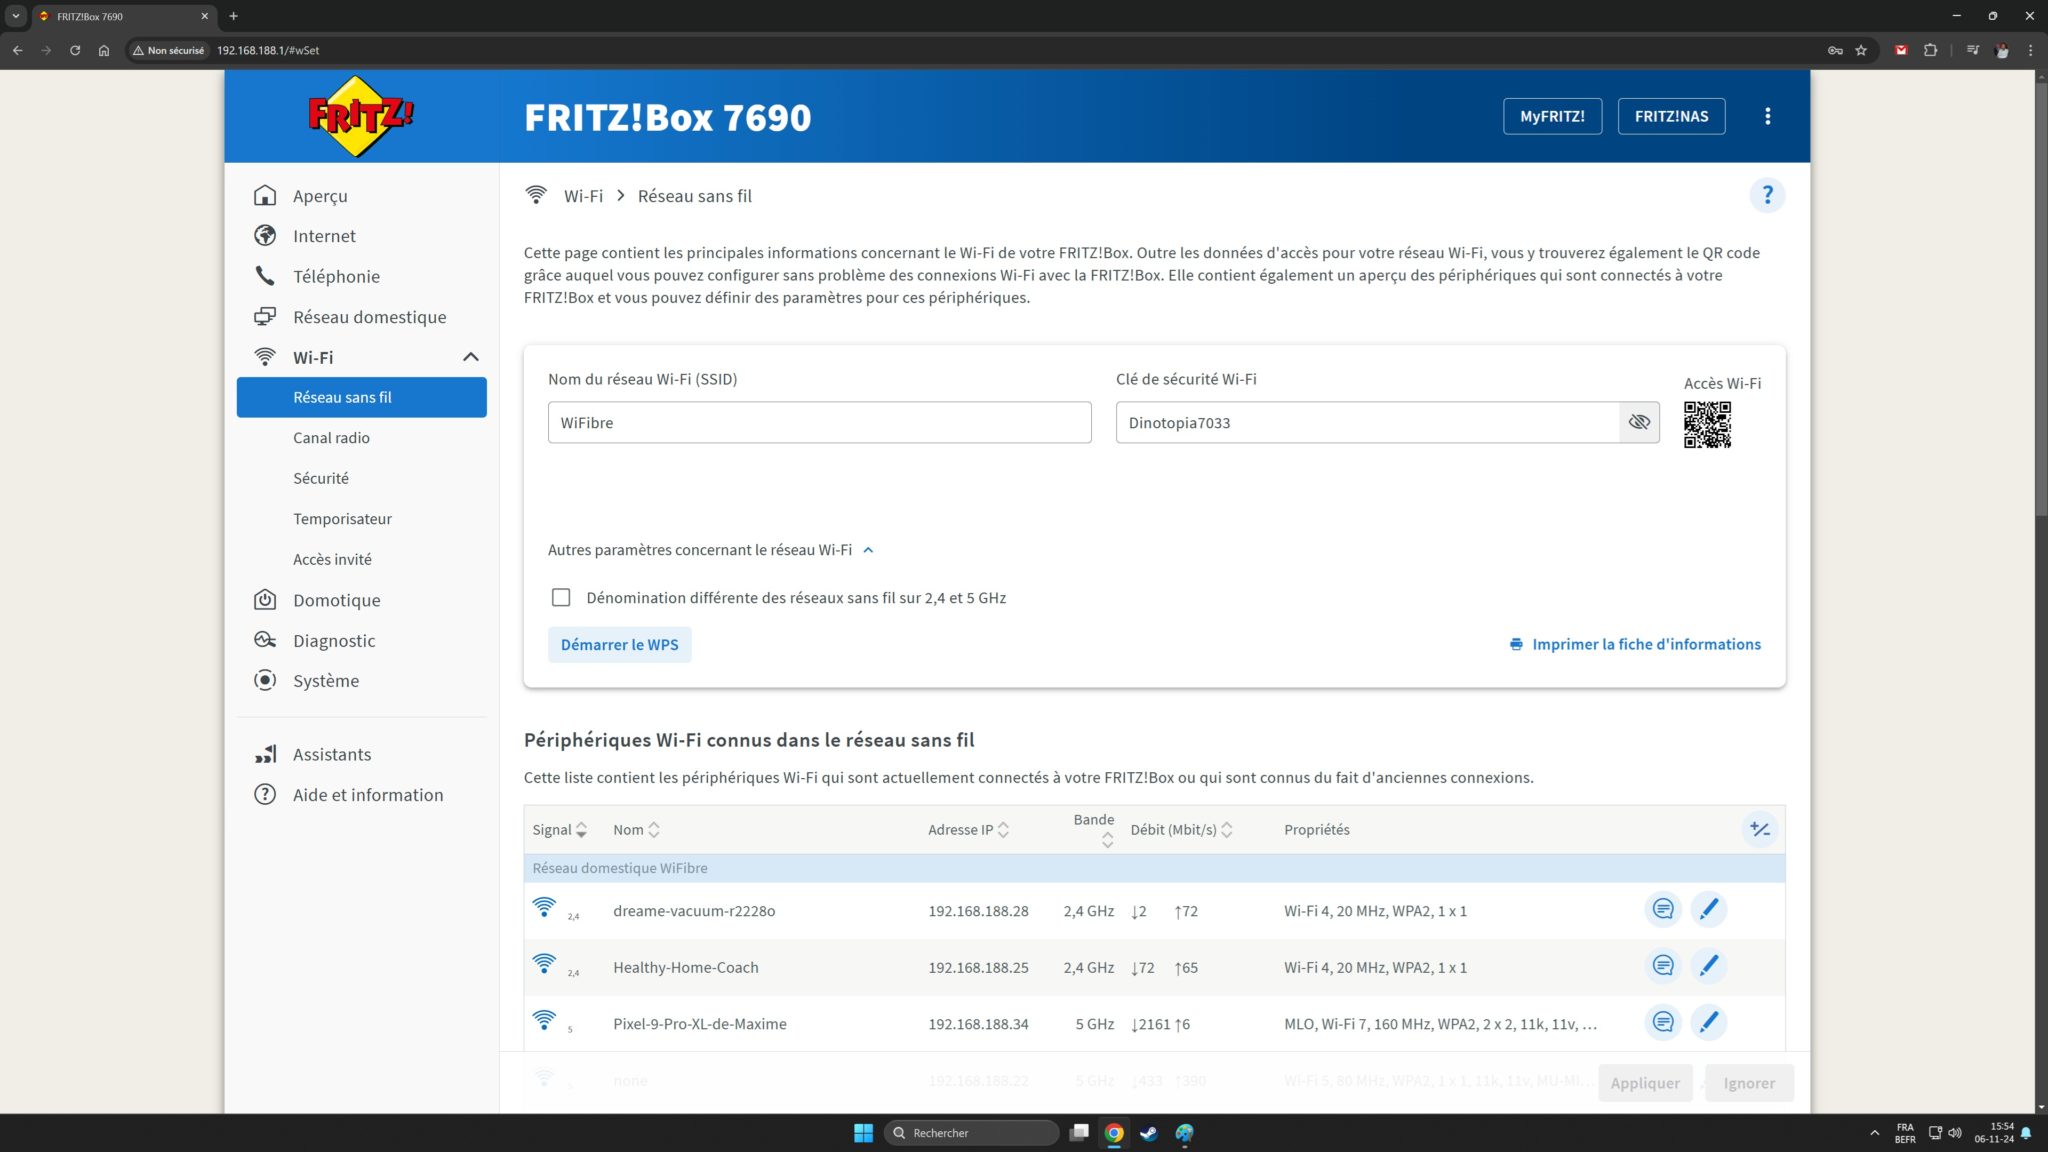
Task: Open the Canal radio submenu
Action: (331, 438)
